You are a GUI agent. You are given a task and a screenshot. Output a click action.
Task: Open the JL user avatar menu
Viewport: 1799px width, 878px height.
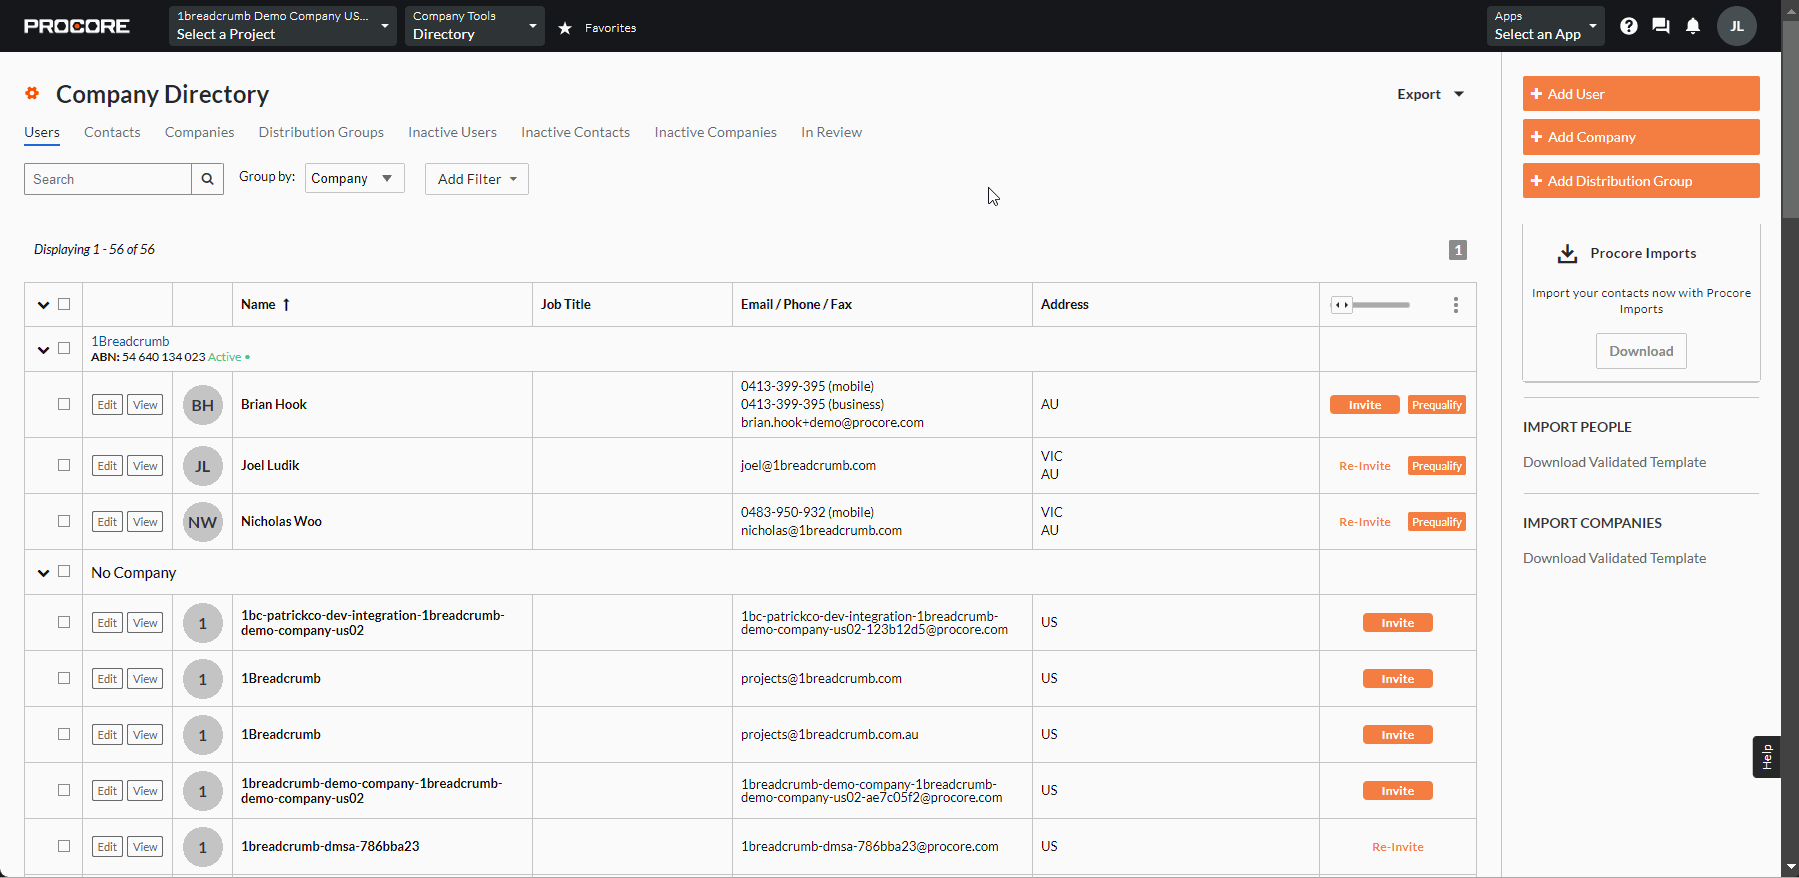coord(1736,26)
